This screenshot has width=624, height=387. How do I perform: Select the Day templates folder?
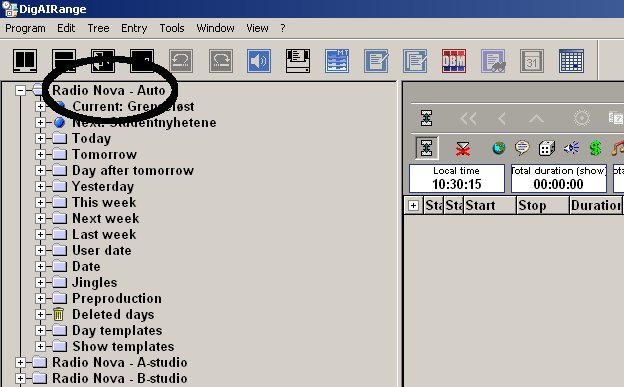(117, 330)
